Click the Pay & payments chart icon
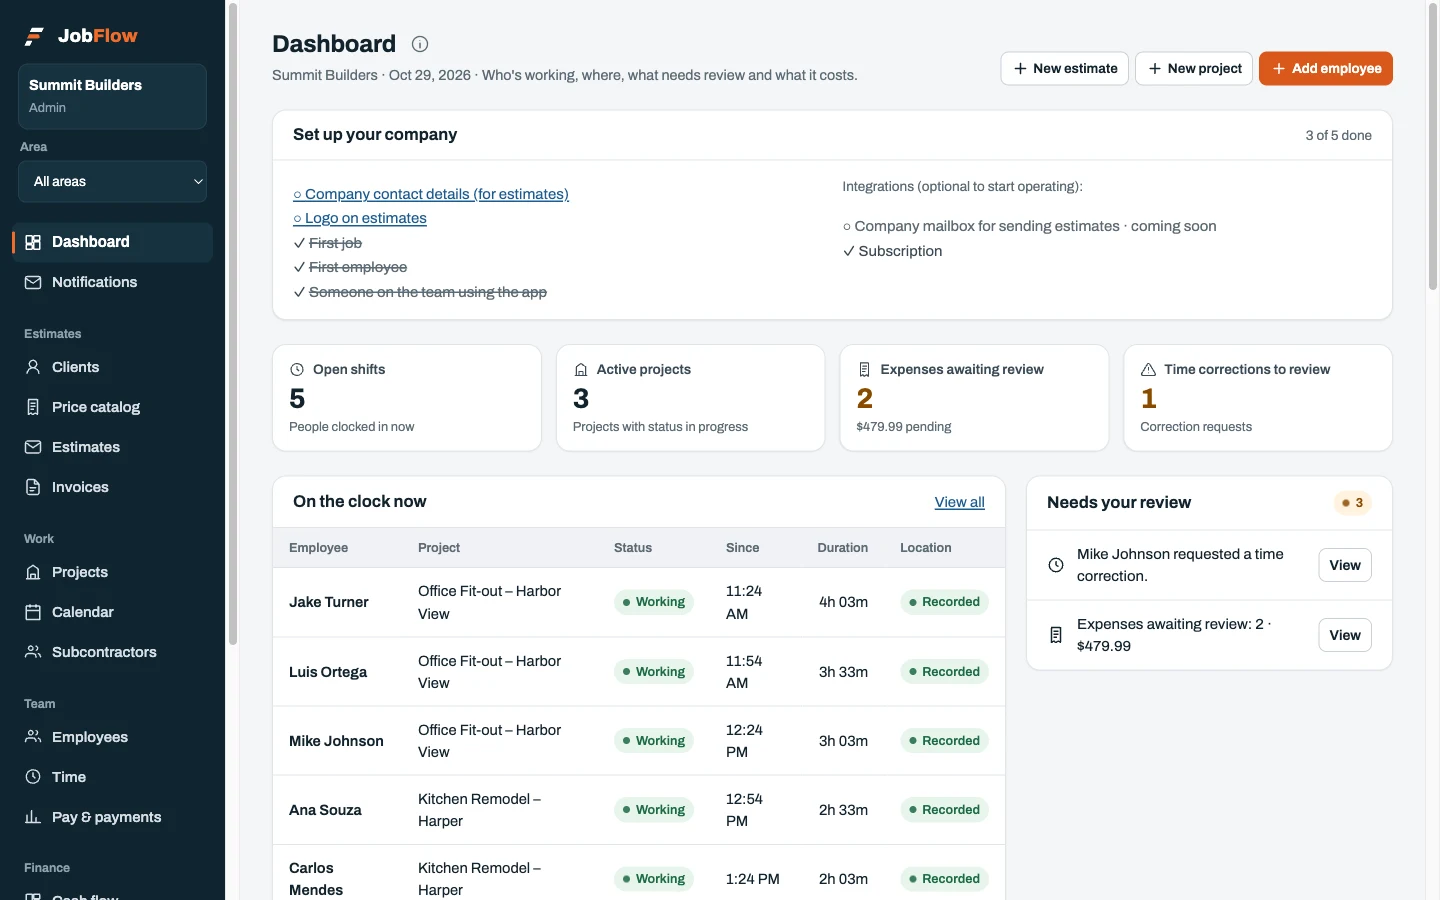The height and width of the screenshot is (900, 1440). point(33,817)
